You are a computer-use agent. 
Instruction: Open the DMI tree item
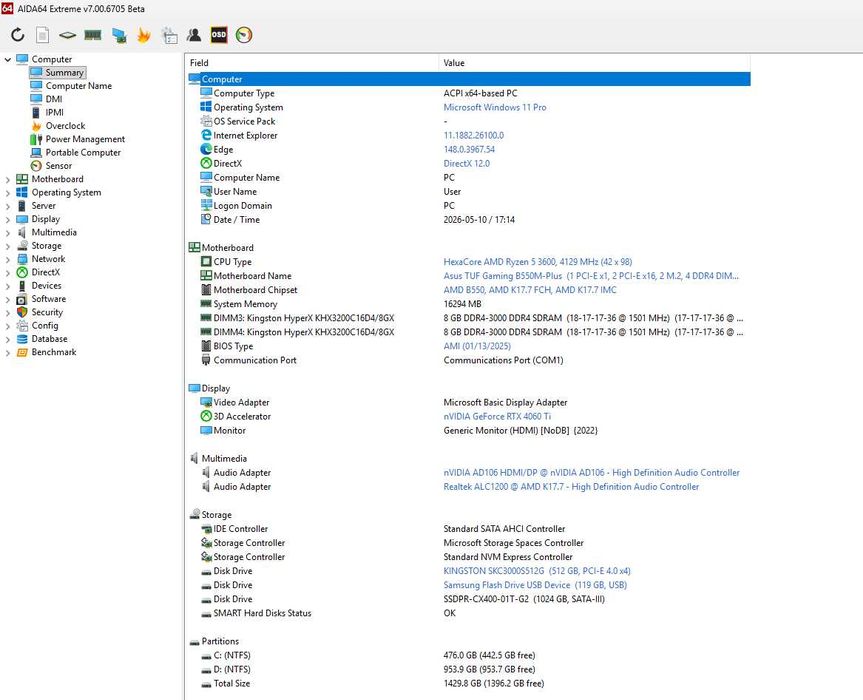[x=54, y=99]
